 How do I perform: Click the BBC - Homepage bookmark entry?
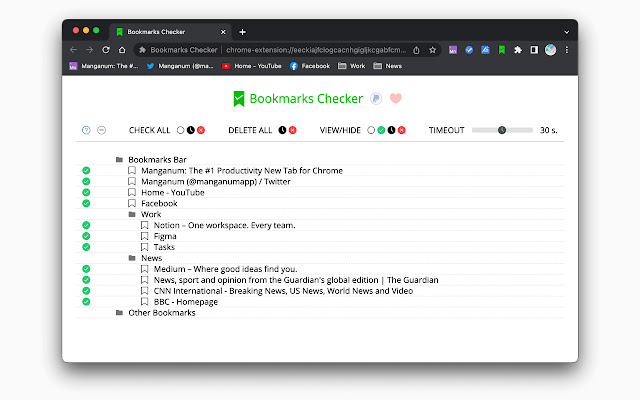pyautogui.click(x=186, y=302)
